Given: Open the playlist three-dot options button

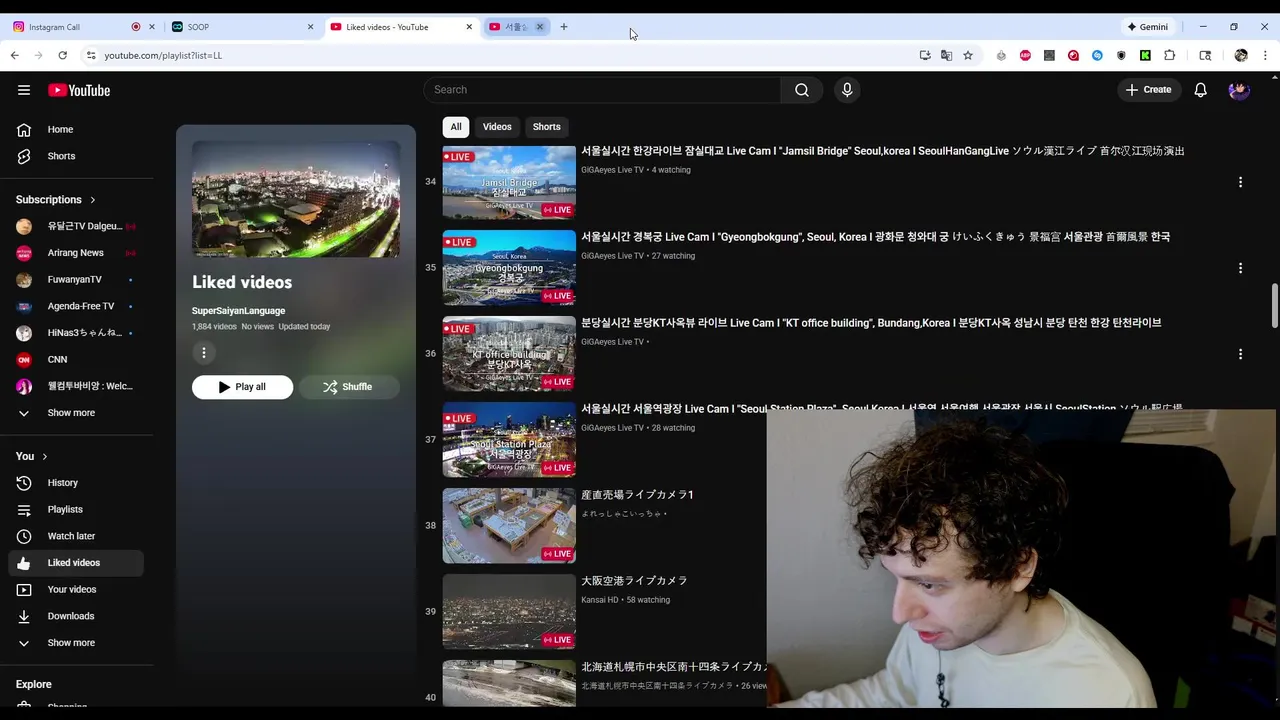Looking at the screenshot, I should [x=204, y=353].
